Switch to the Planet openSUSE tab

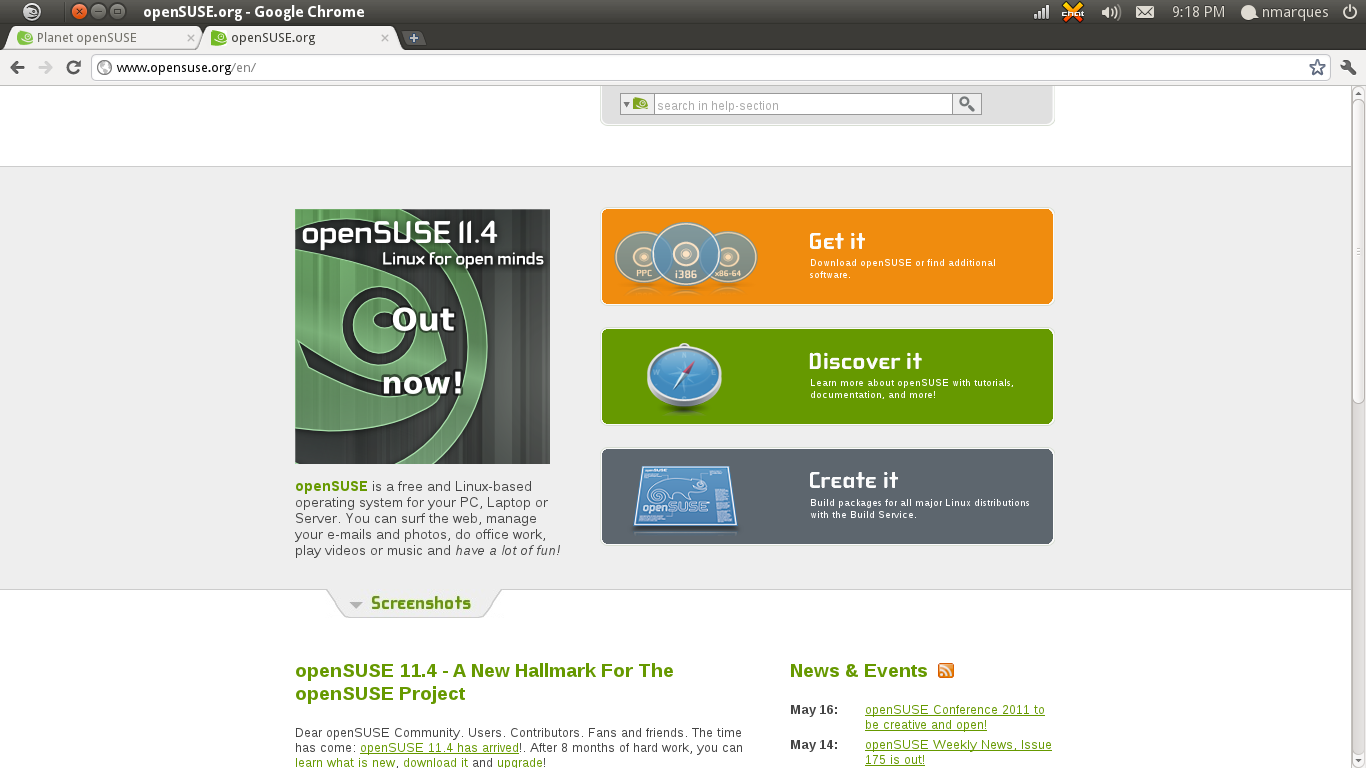tap(104, 38)
